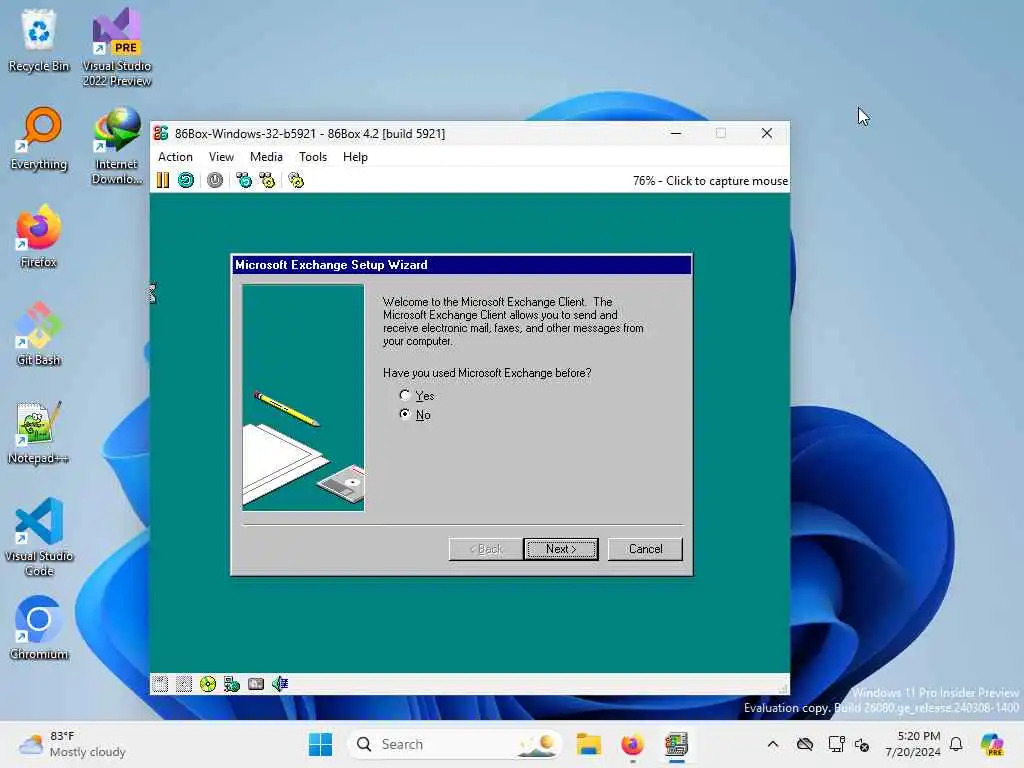
Task: Click the CD-ROM status bar icon
Action: tap(208, 684)
